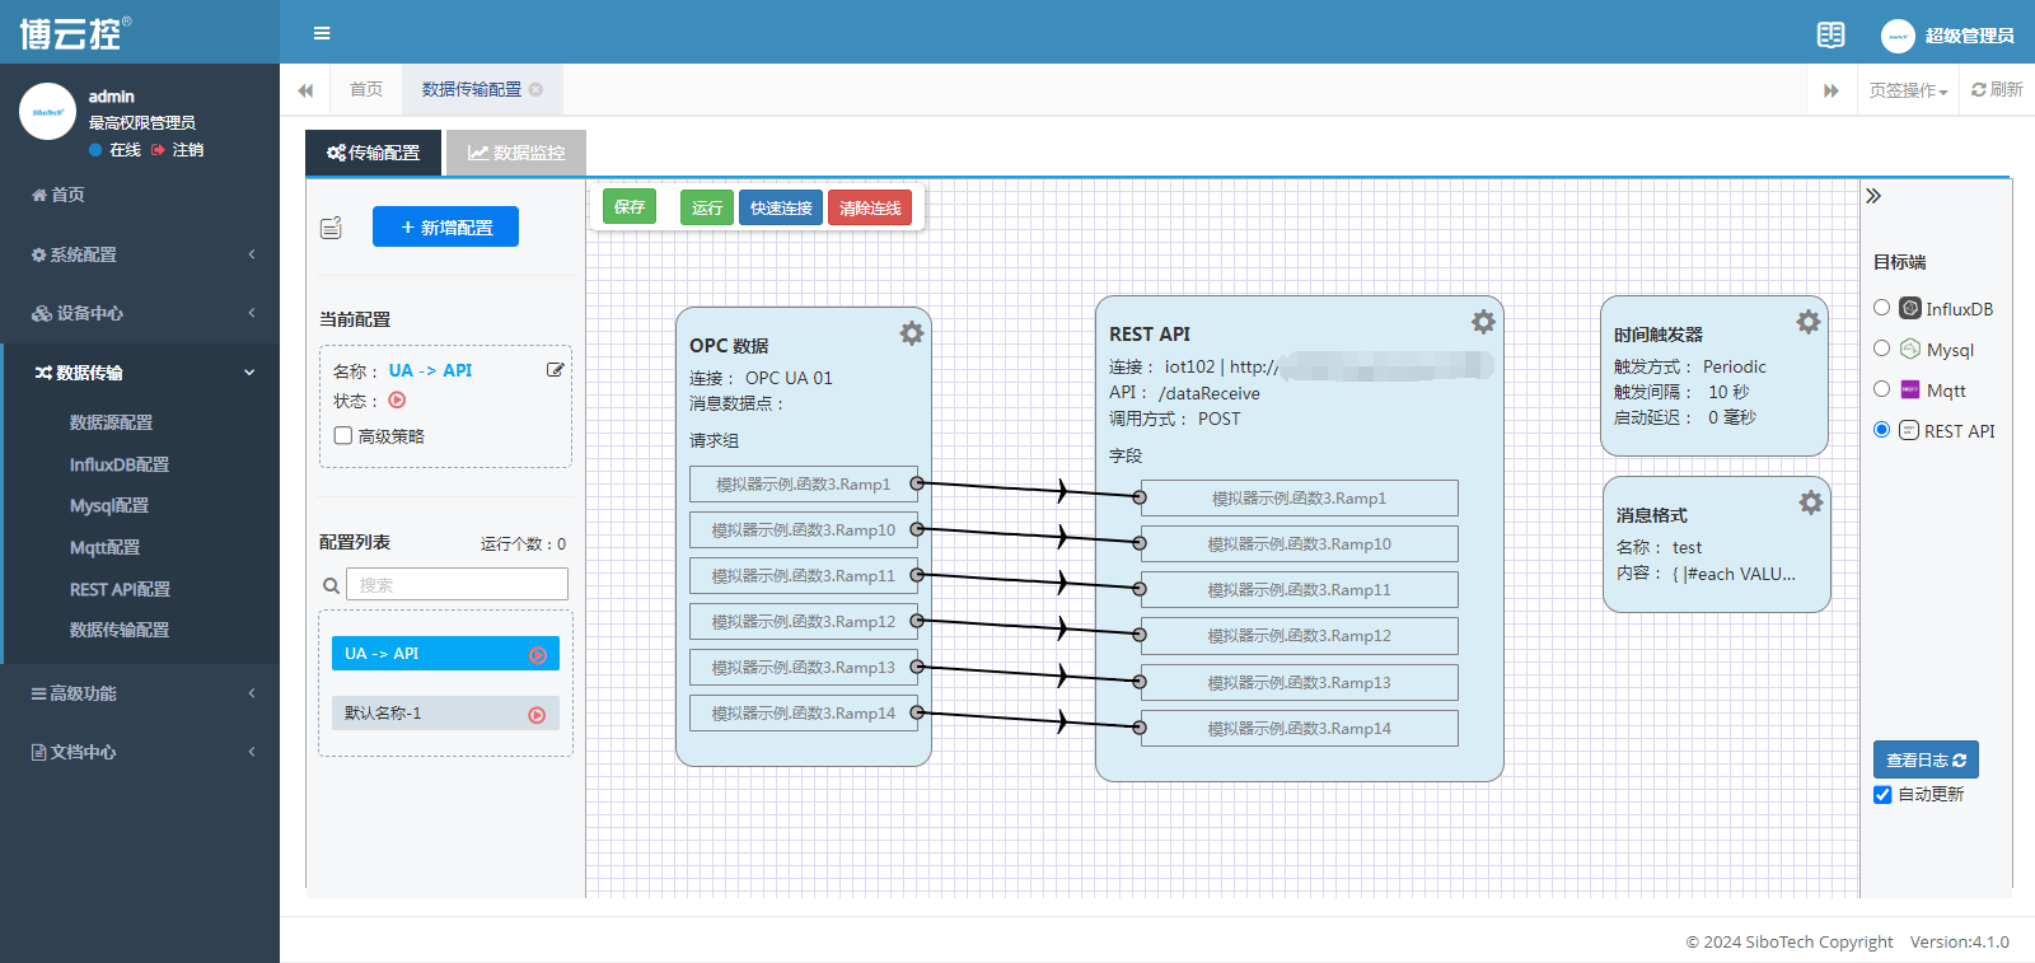Viewport: 2035px width, 963px height.
Task: Switch to the 首页 page tab
Action: [366, 90]
